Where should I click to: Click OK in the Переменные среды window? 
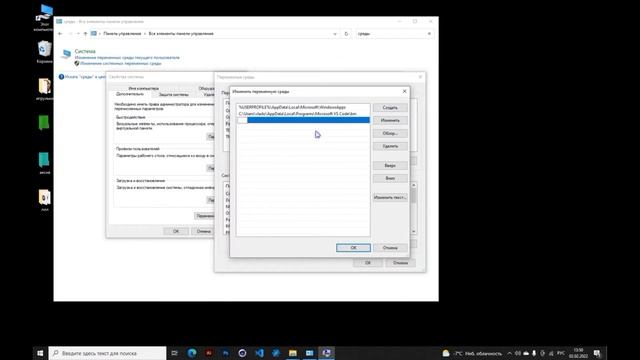click(367, 263)
